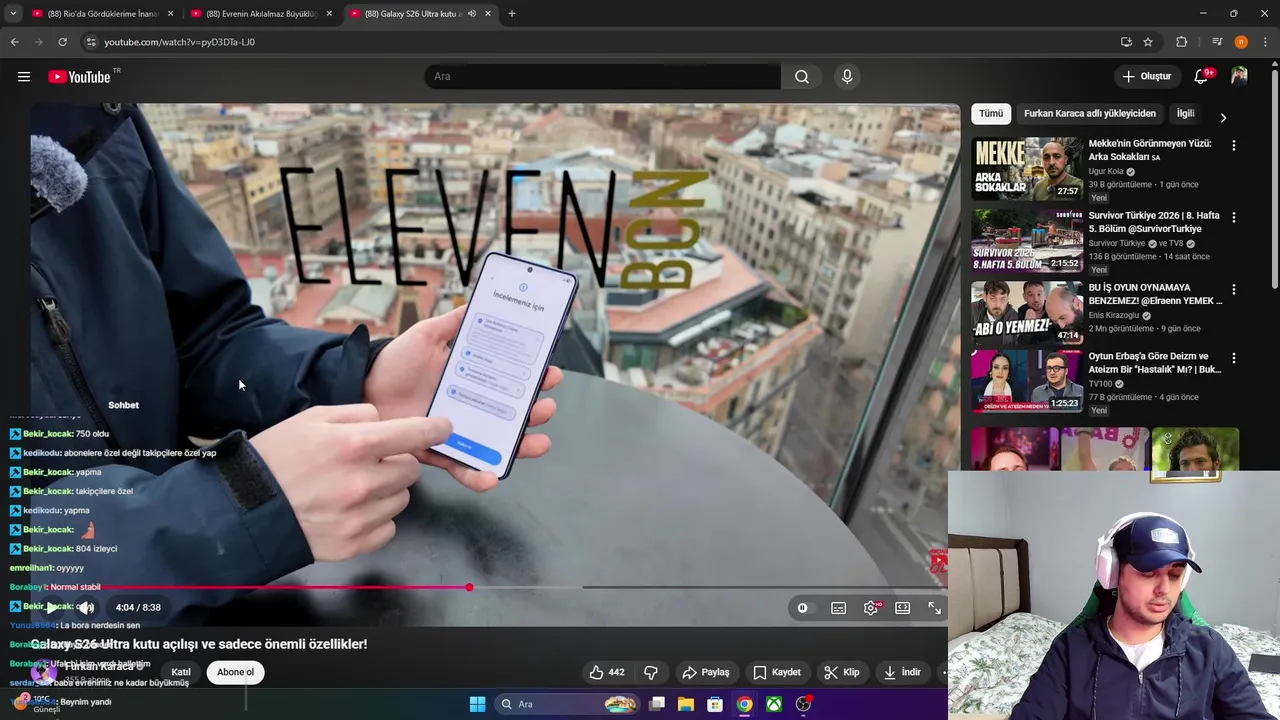The height and width of the screenshot is (720, 1280).
Task: Open the Survivor Türkiye 2026 video thumbnail
Action: 1027,241
